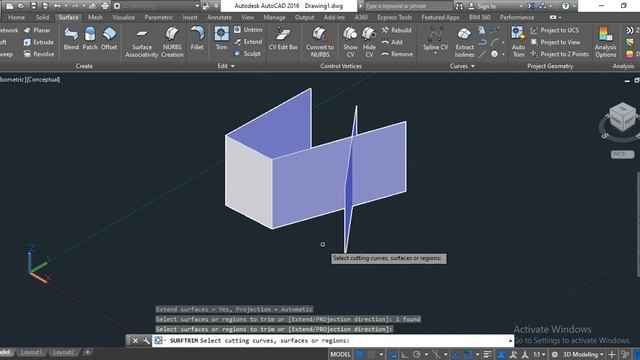The image size is (640, 360).
Task: Select the Blend surface tool
Action: pyautogui.click(x=71, y=38)
